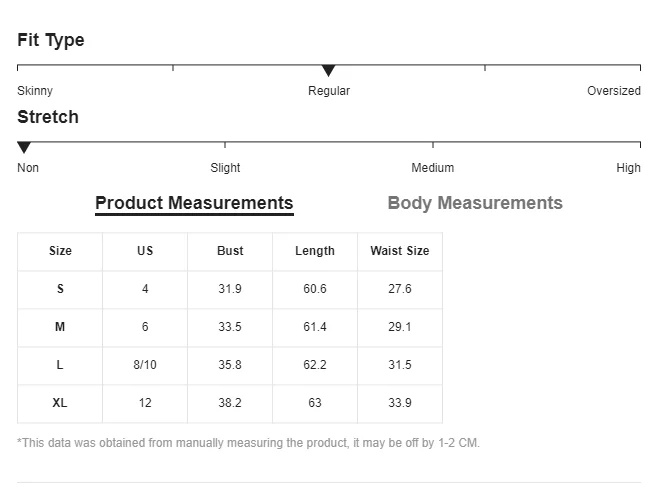Screen dimensions: 660x492
Task: Click the High stretch label
Action: pos(628,168)
